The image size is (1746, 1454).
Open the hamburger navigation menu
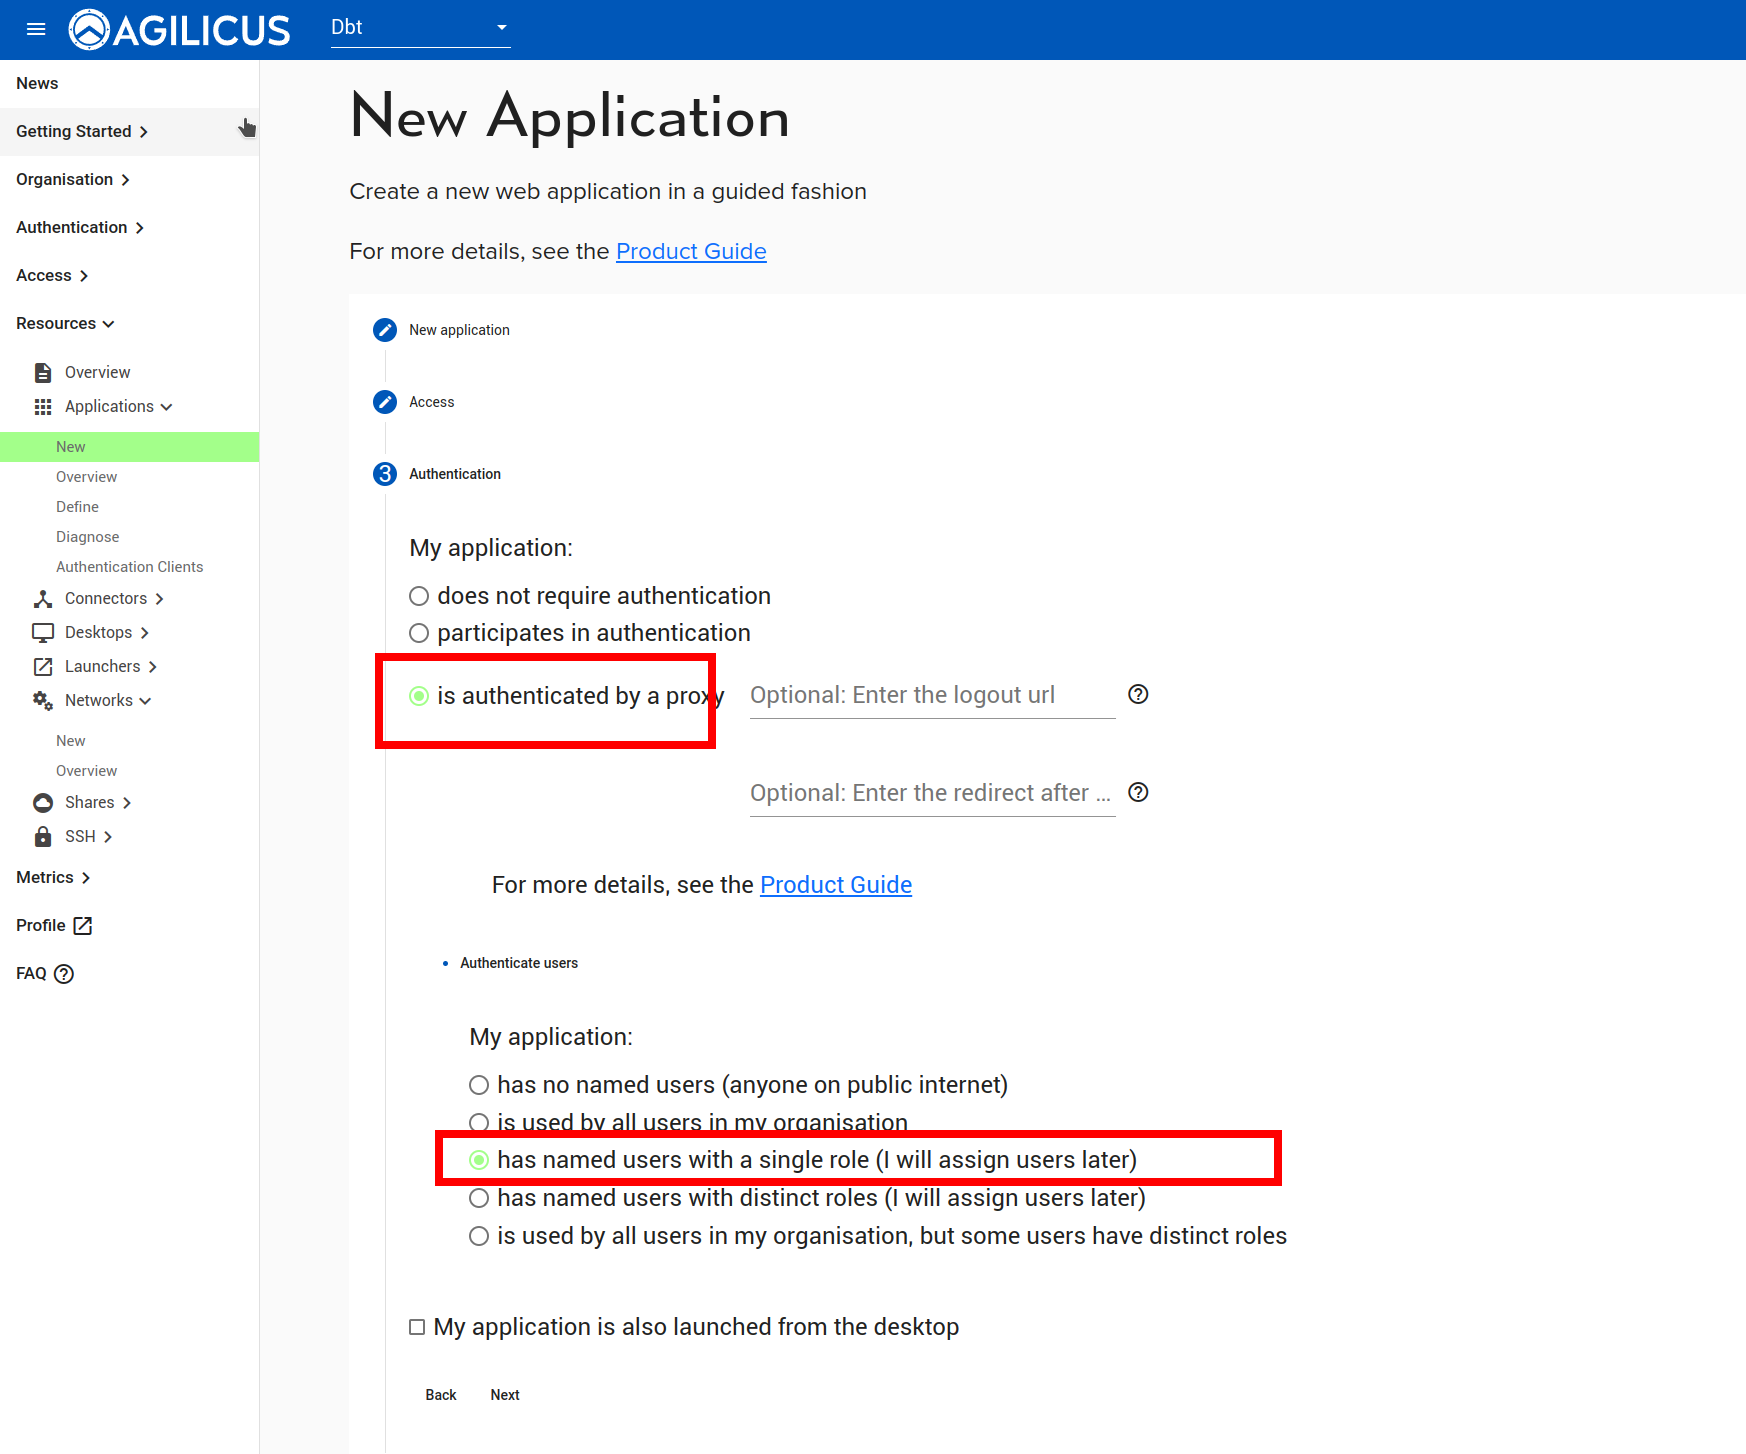(x=36, y=29)
